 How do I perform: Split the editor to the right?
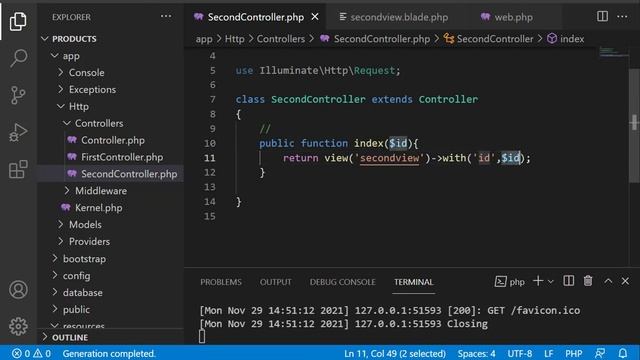(x=602, y=16)
